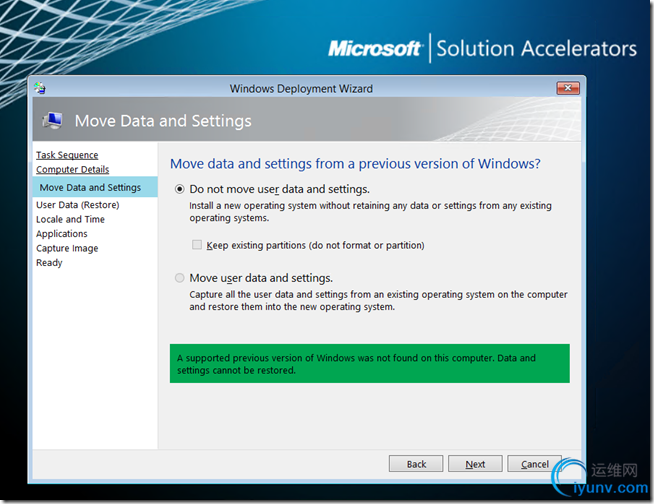This screenshot has height=504, width=654.
Task: Close the Windows Deployment Wizard window
Action: click(x=568, y=88)
